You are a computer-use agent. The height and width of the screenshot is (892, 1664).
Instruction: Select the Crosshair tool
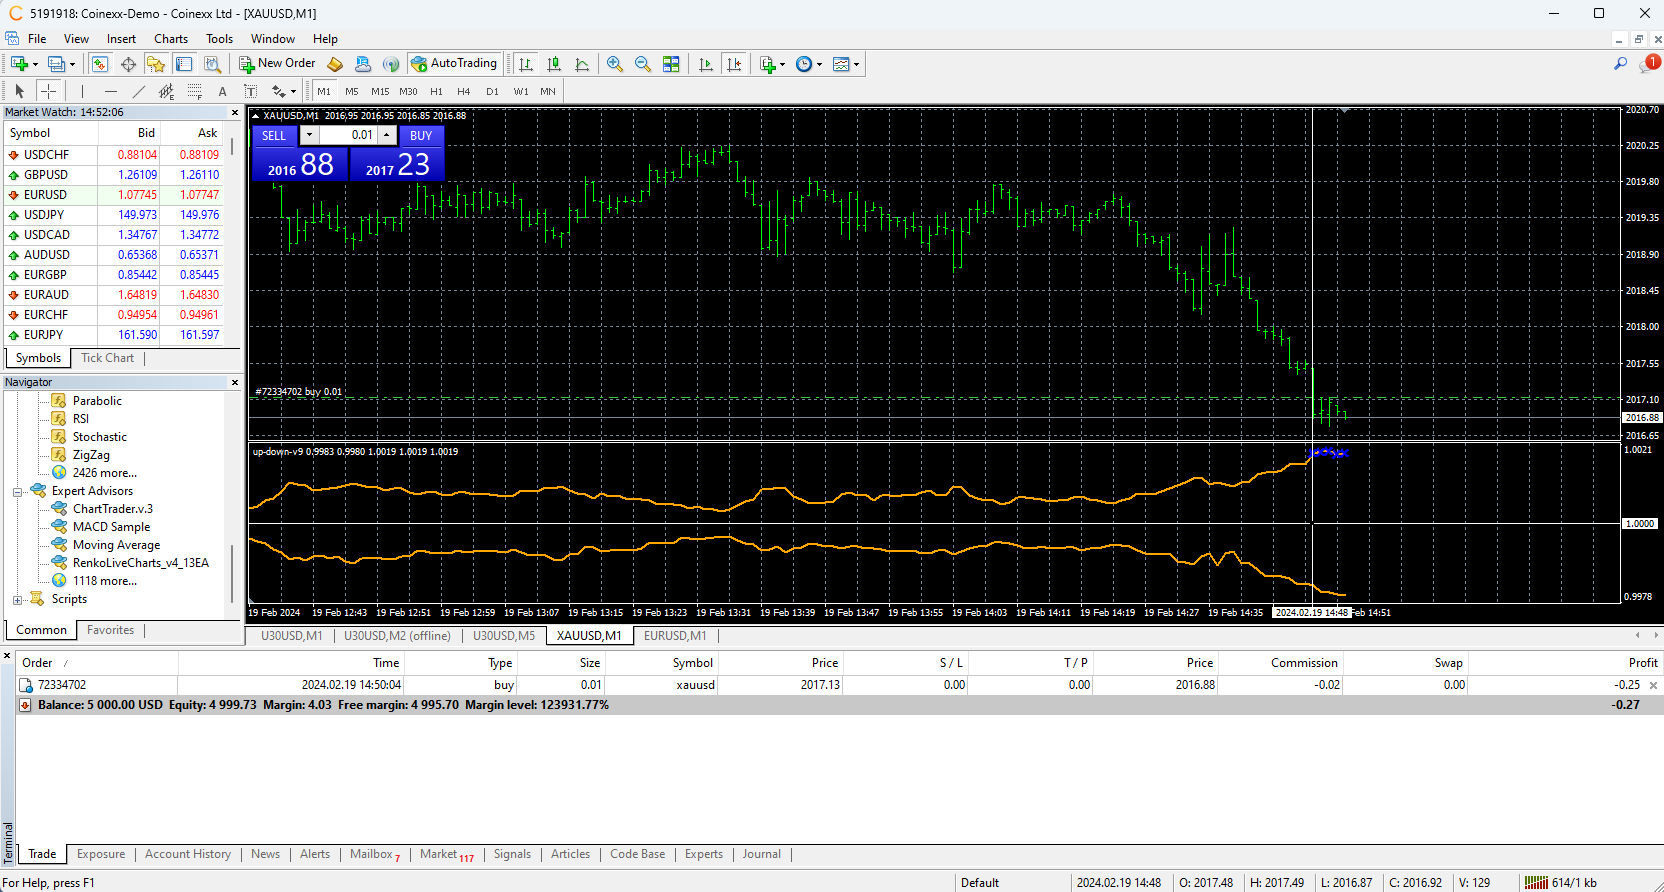click(x=48, y=91)
